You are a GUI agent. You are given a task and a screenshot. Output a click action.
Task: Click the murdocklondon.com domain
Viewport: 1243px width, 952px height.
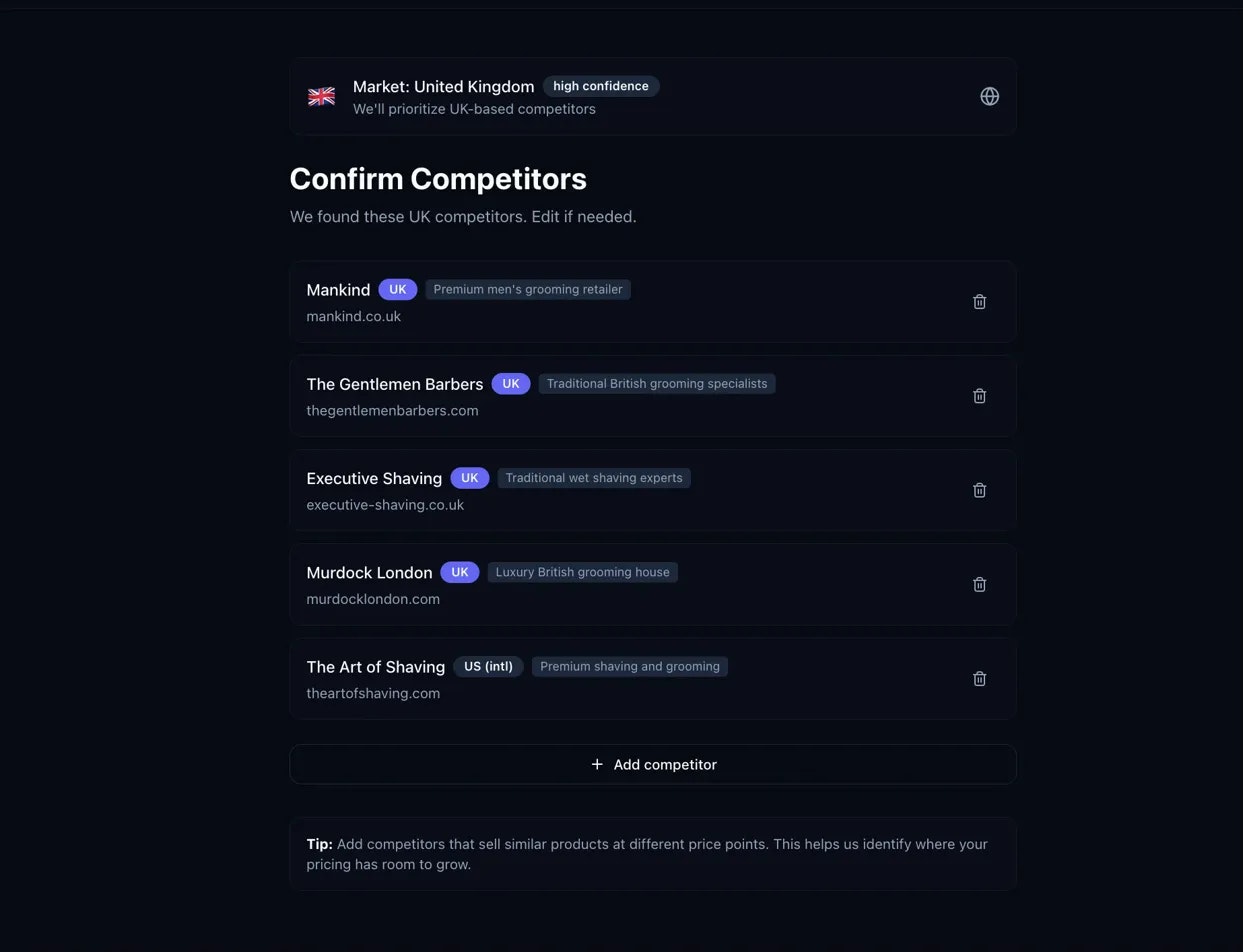point(373,599)
